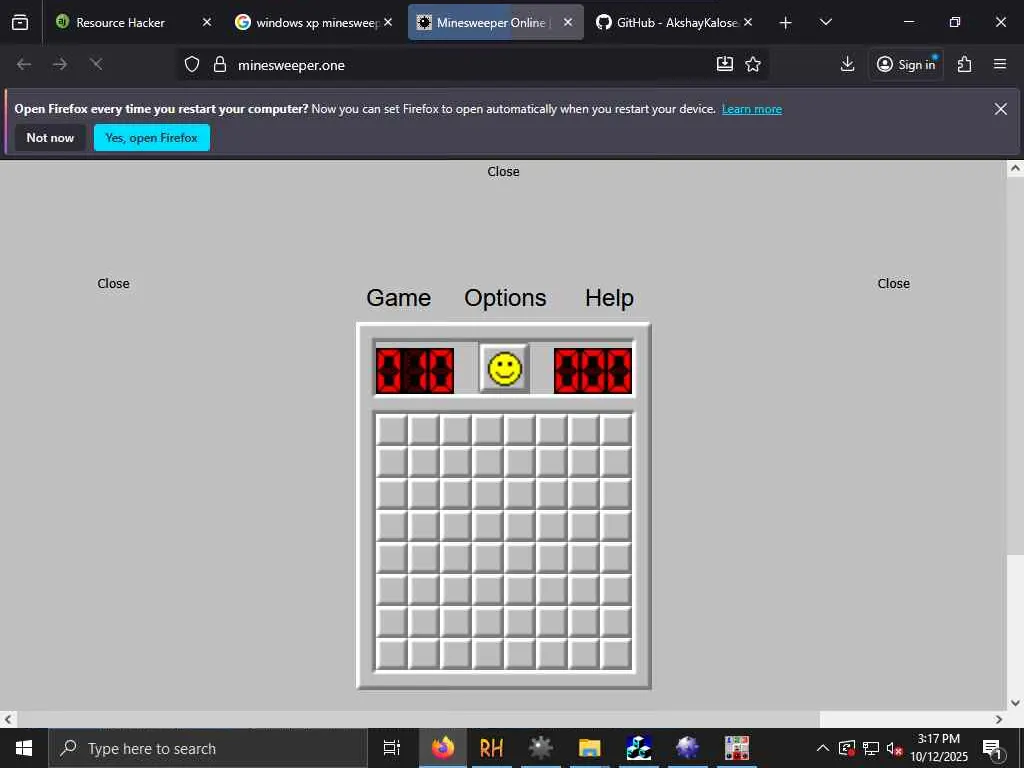Click the network tray icon

coord(871,748)
